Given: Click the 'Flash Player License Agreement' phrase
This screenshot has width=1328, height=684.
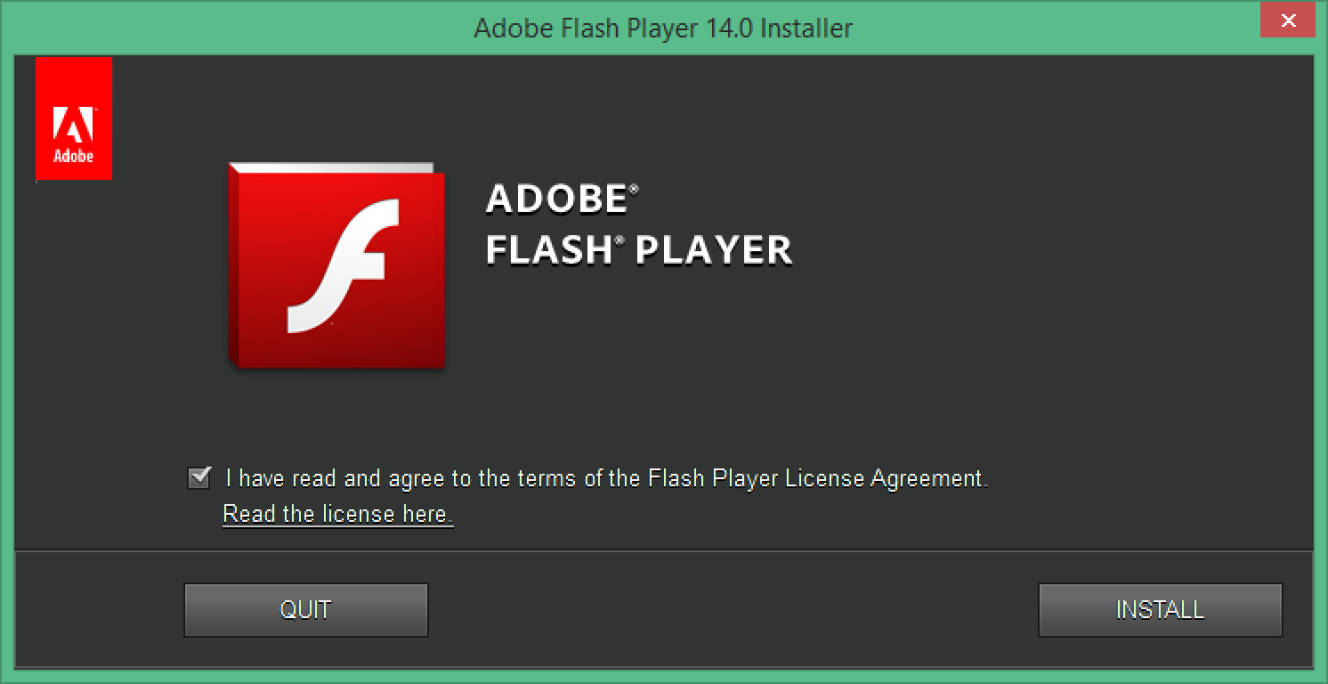Looking at the screenshot, I should pos(816,478).
